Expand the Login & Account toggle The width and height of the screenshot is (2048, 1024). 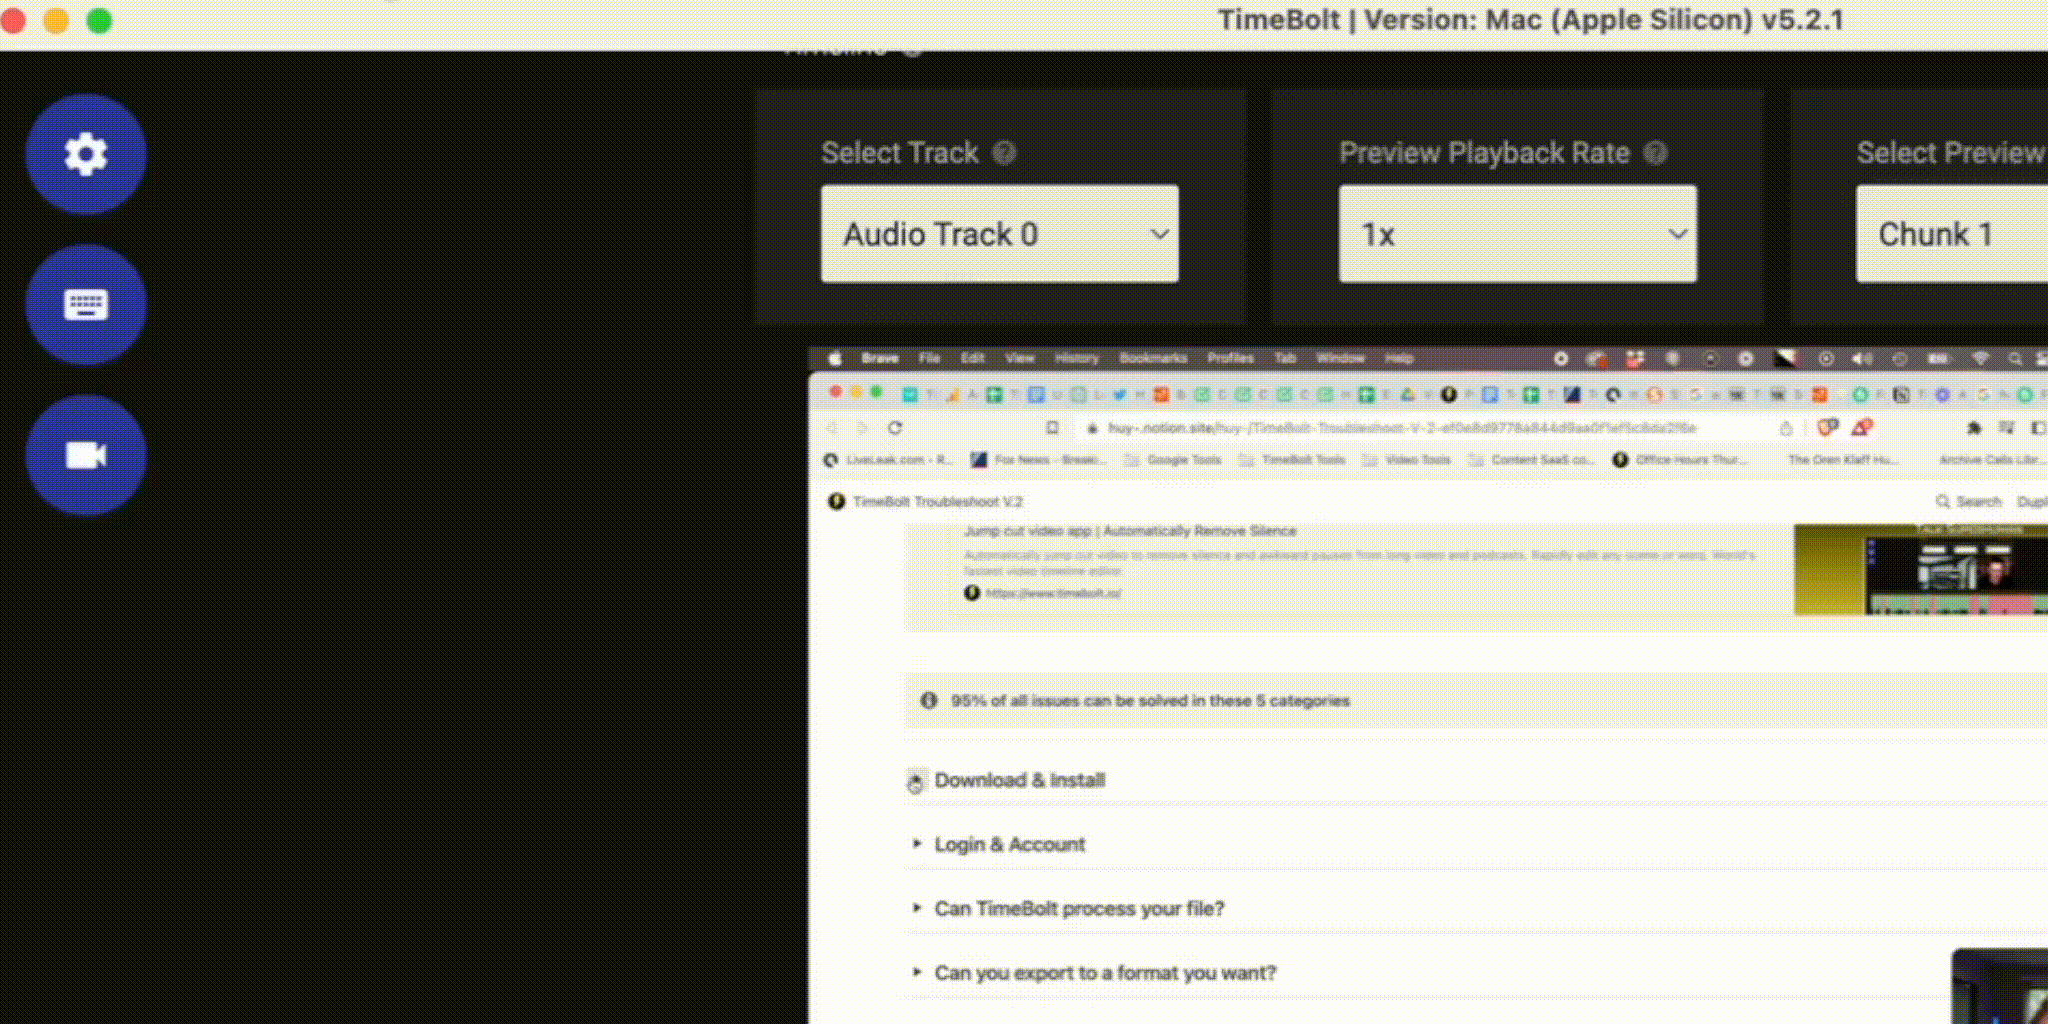(x=916, y=844)
